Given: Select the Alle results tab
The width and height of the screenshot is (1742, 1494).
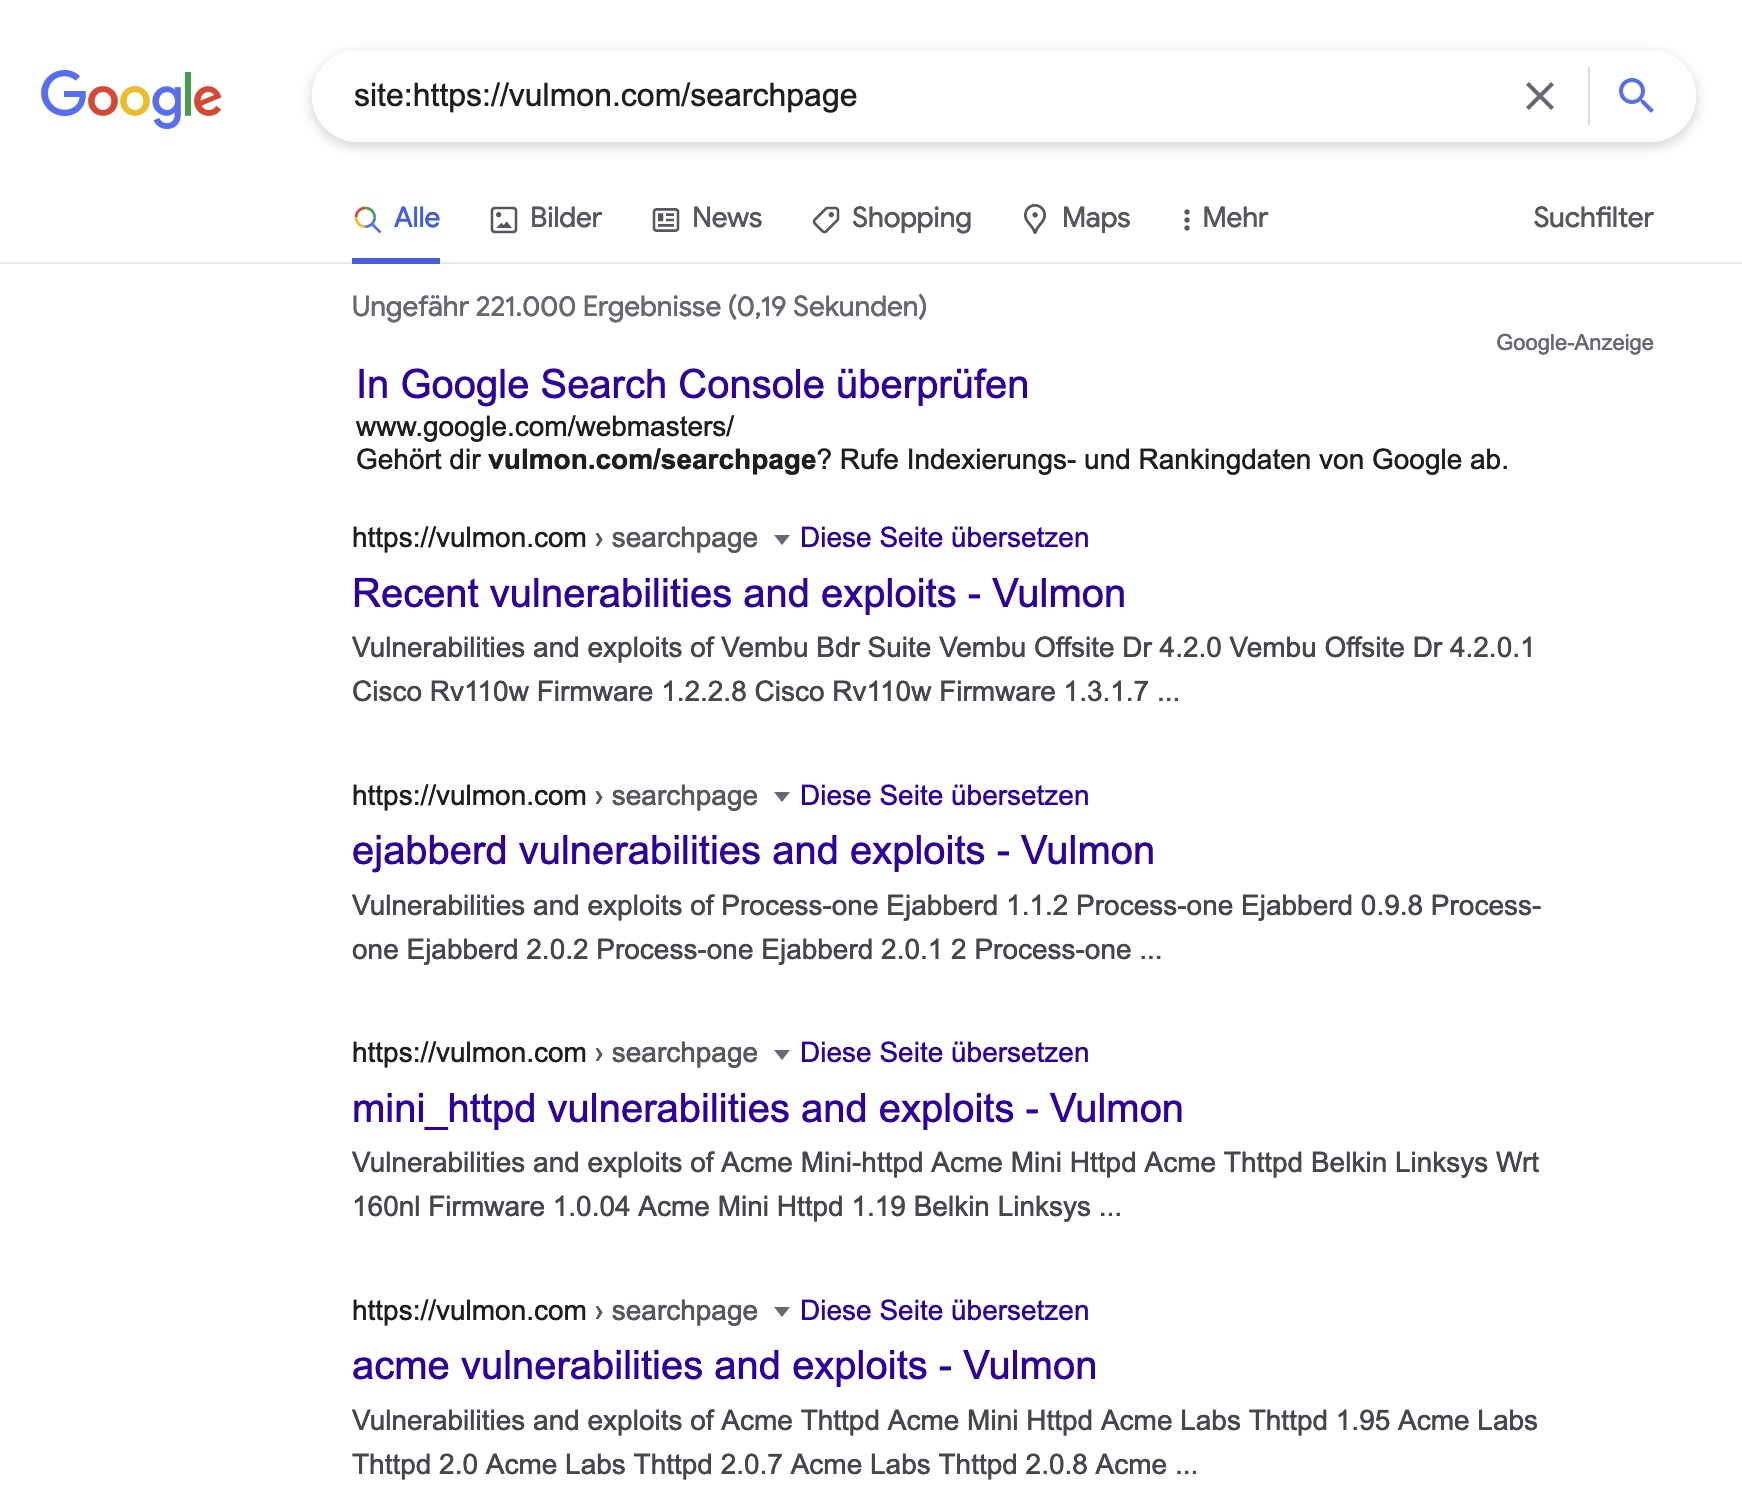Looking at the screenshot, I should 397,218.
